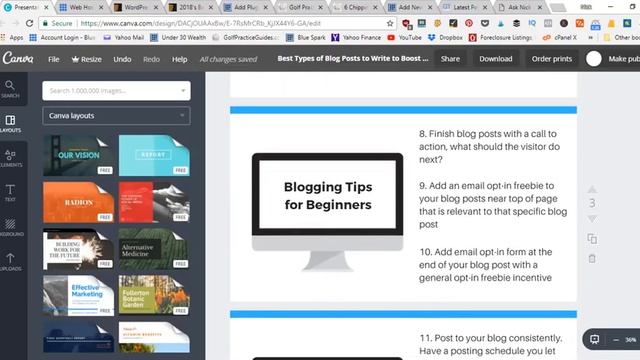Open the Text panel in sidebar
Screen dimensions: 640x360
tap(10, 193)
